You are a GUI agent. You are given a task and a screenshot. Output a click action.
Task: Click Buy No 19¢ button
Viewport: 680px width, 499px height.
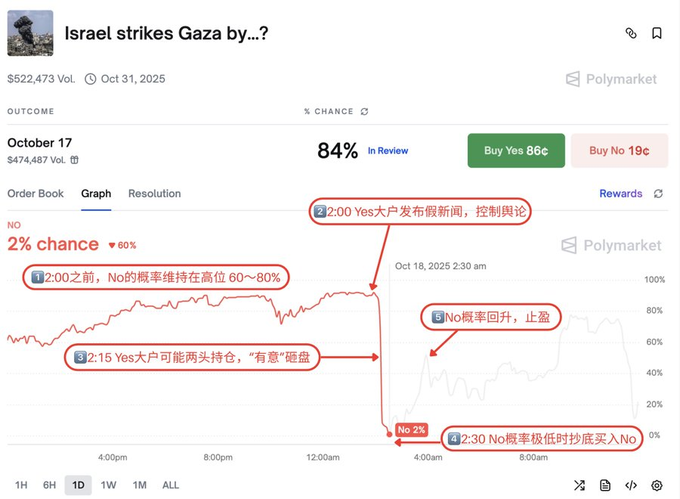(618, 151)
